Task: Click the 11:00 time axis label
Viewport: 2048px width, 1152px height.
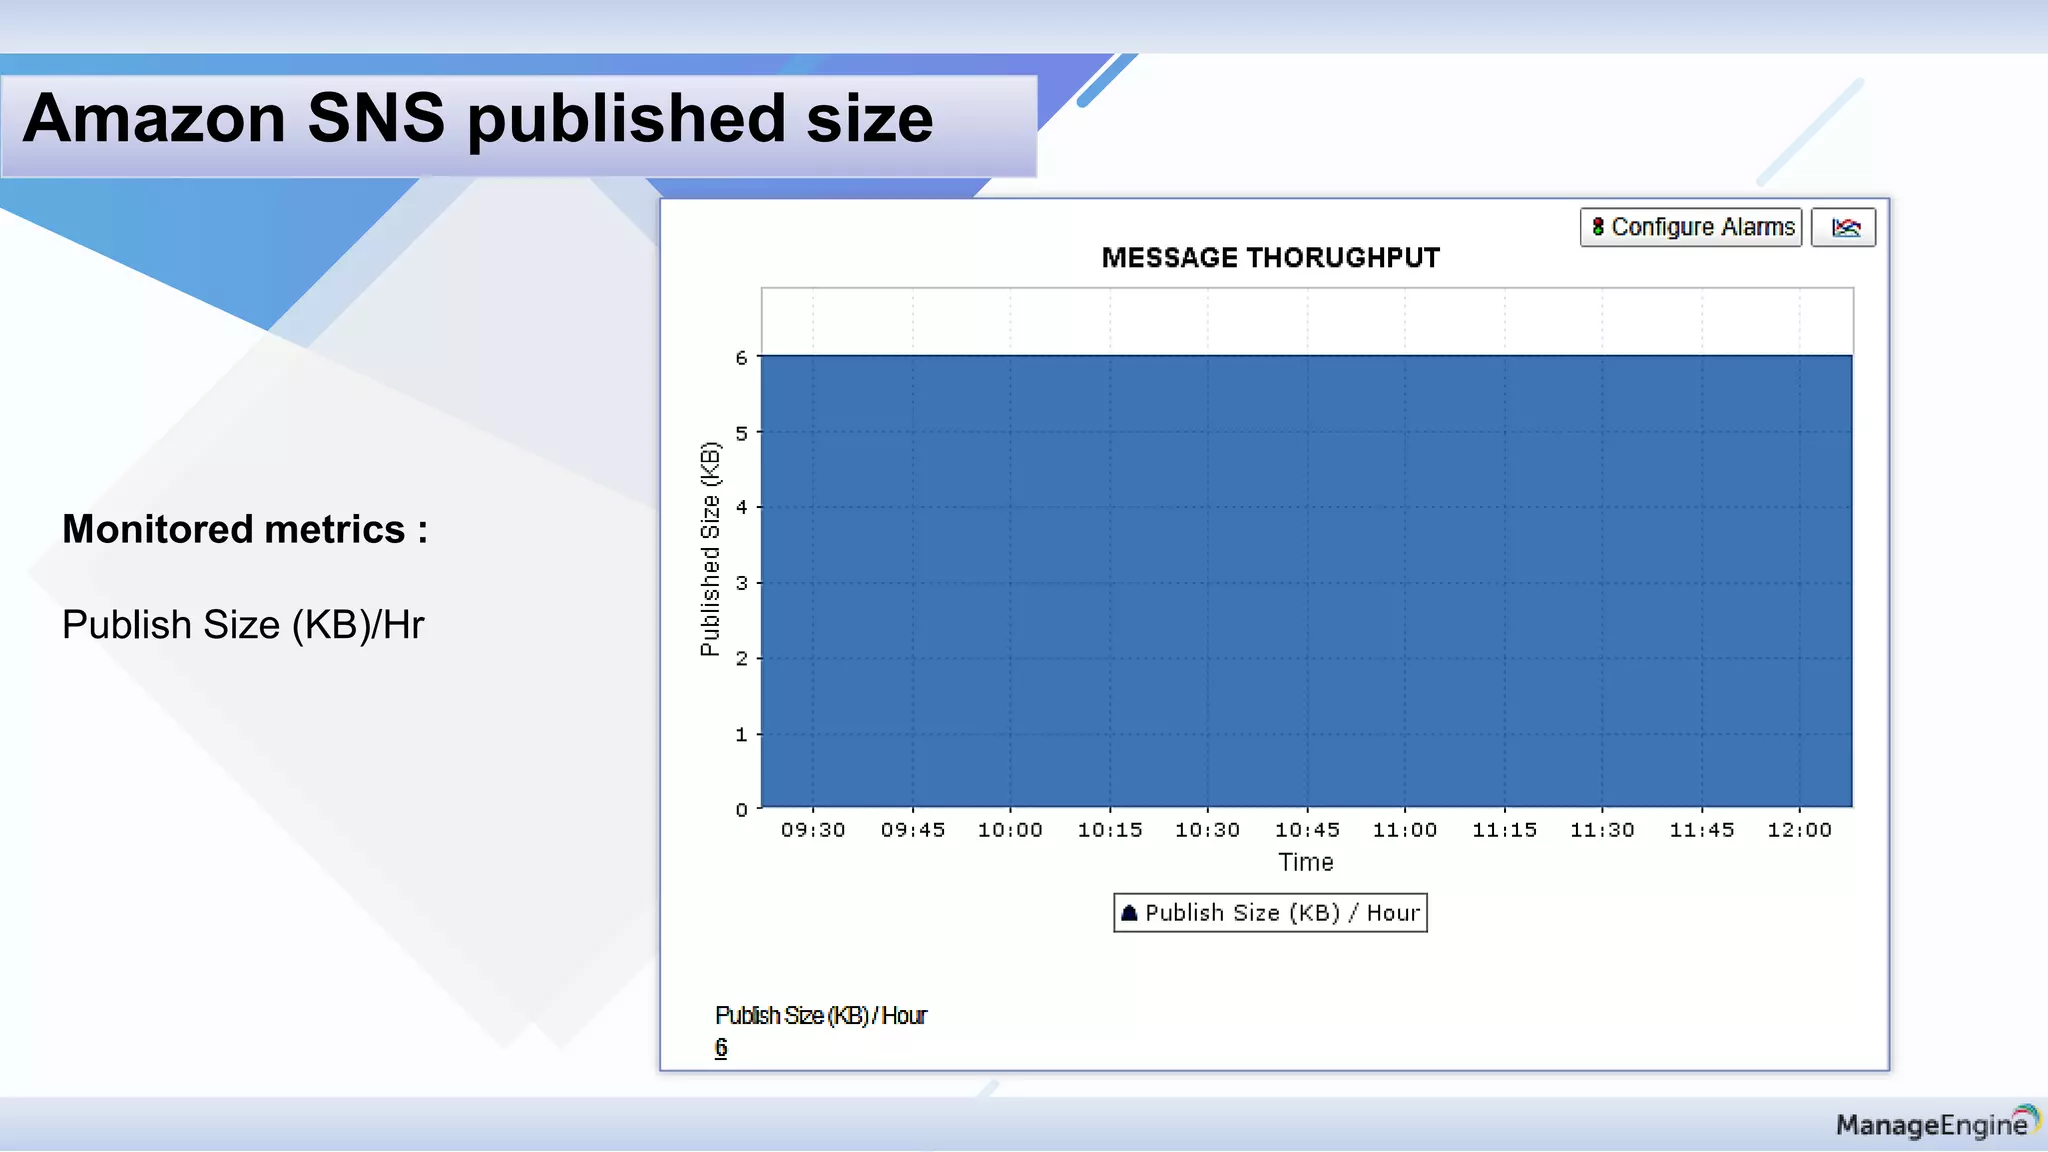Action: (1405, 830)
